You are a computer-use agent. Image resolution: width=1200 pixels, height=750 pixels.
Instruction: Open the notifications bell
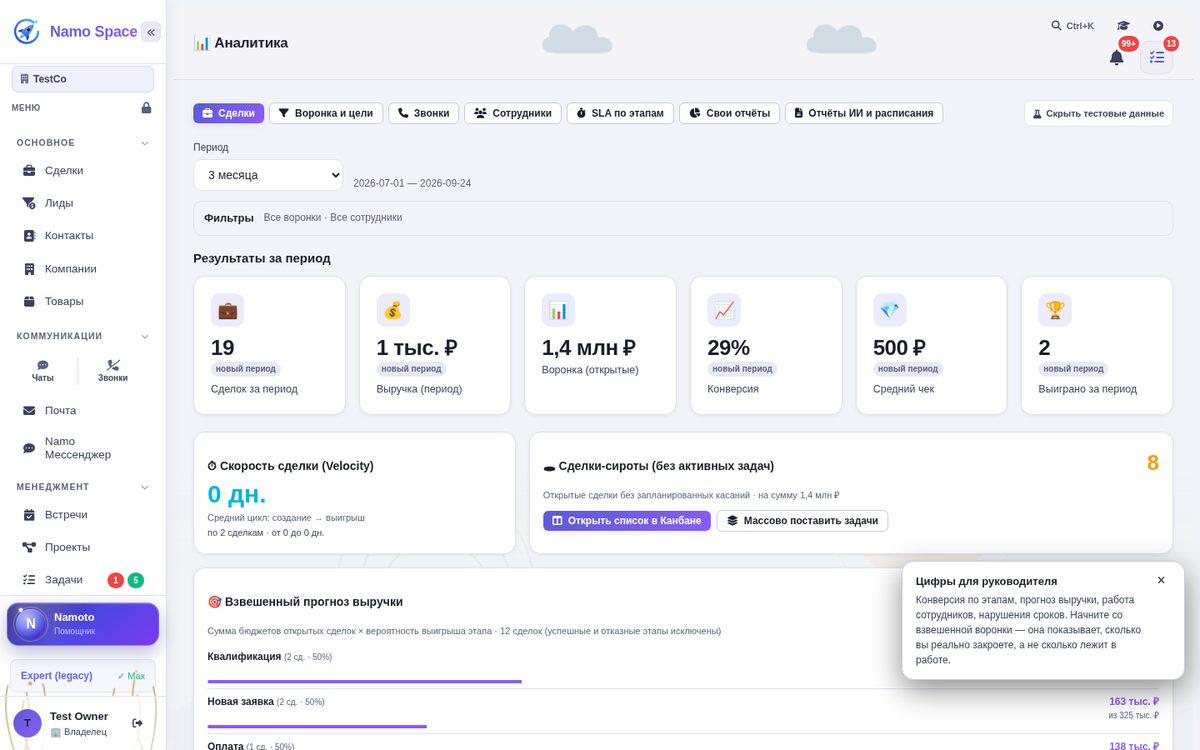tap(1117, 58)
